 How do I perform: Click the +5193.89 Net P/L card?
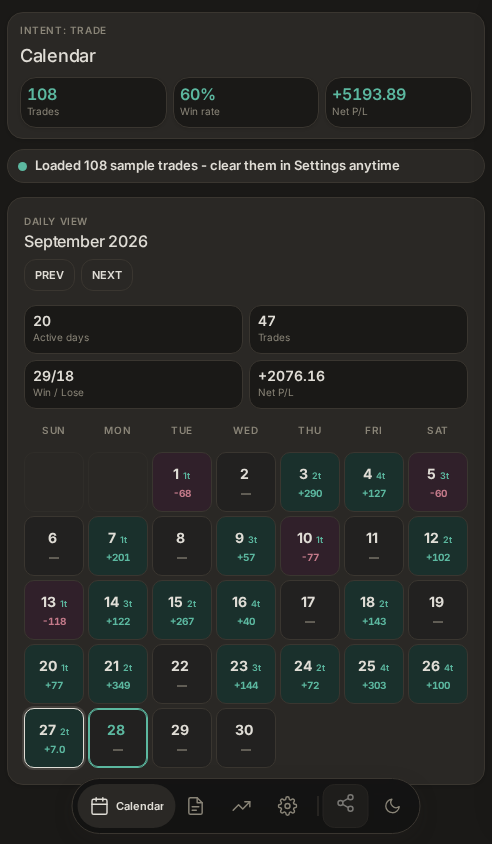398,102
